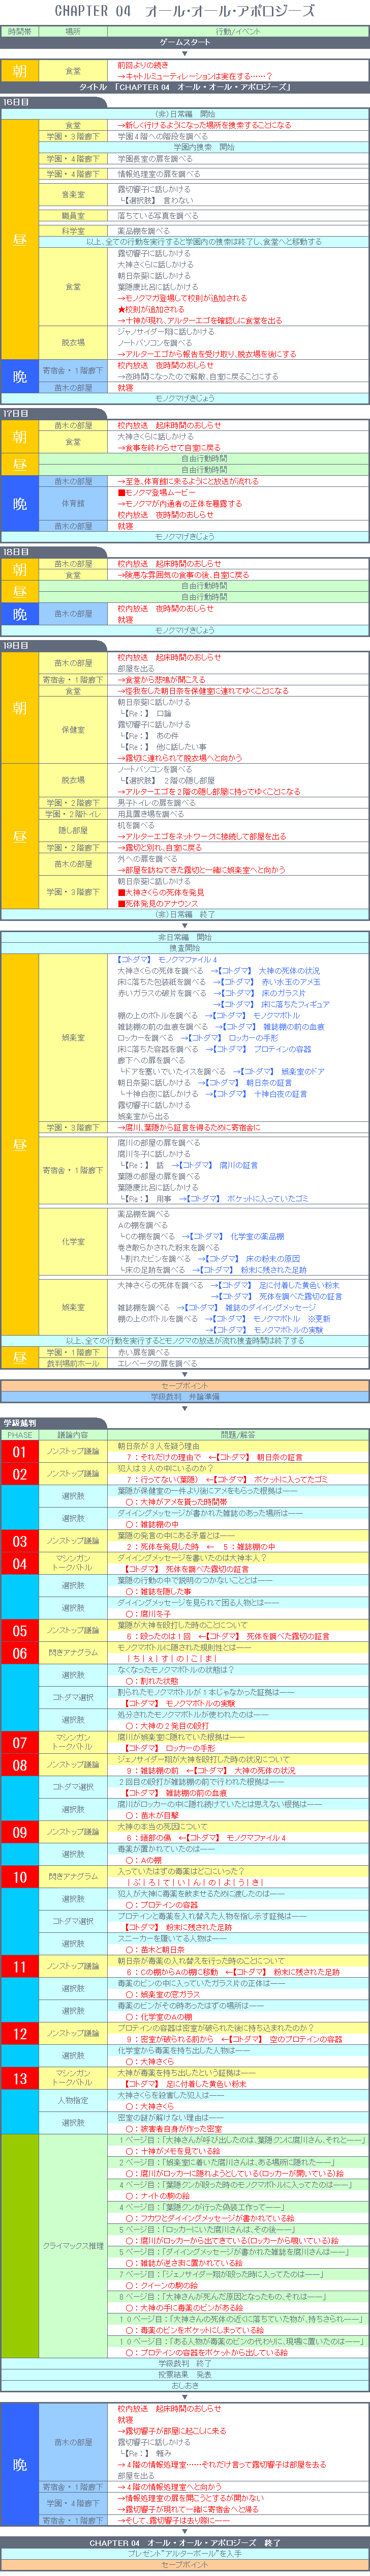Screen dimensions: 370x2576
Task: Click the ゲームスタート bar
Action: point(185,43)
